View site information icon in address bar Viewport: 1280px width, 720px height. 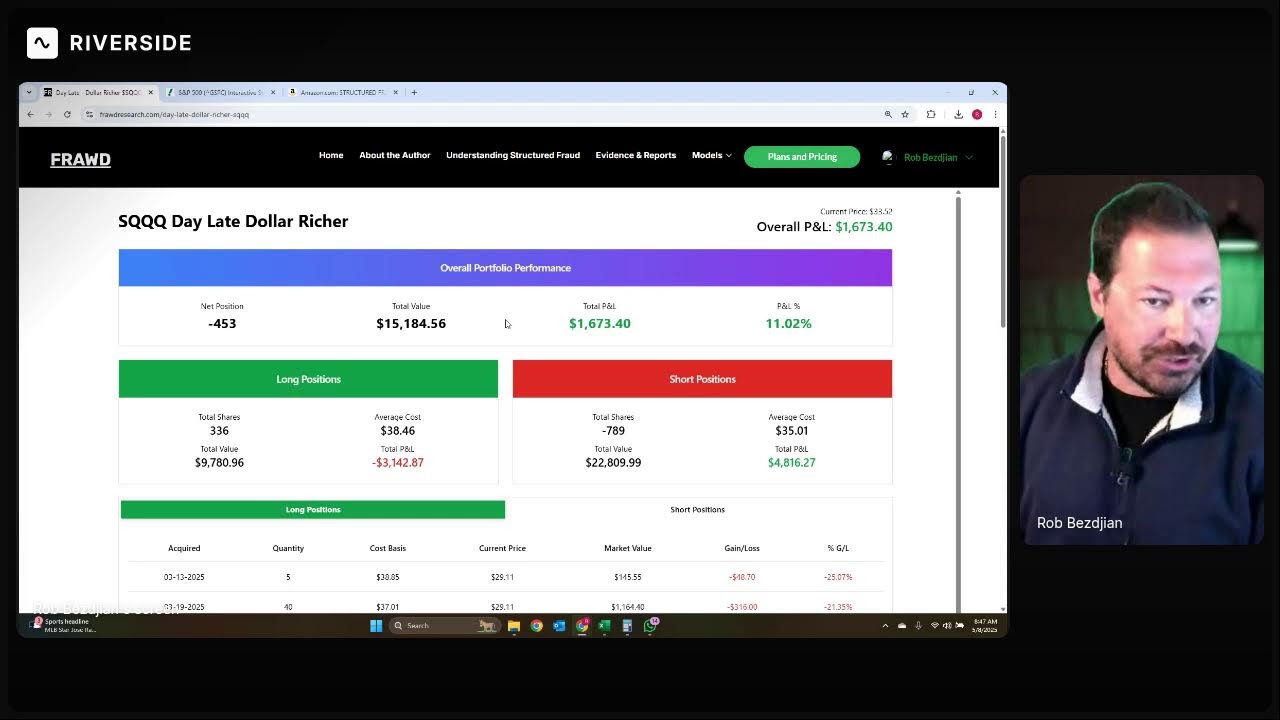point(89,114)
